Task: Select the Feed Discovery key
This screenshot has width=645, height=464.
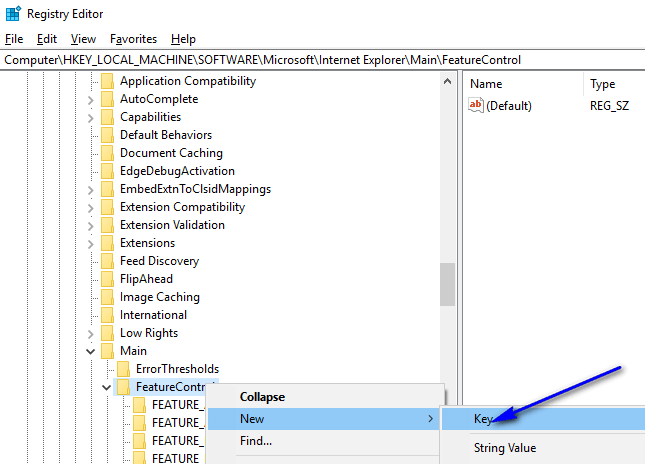Action: pyautogui.click(x=160, y=261)
